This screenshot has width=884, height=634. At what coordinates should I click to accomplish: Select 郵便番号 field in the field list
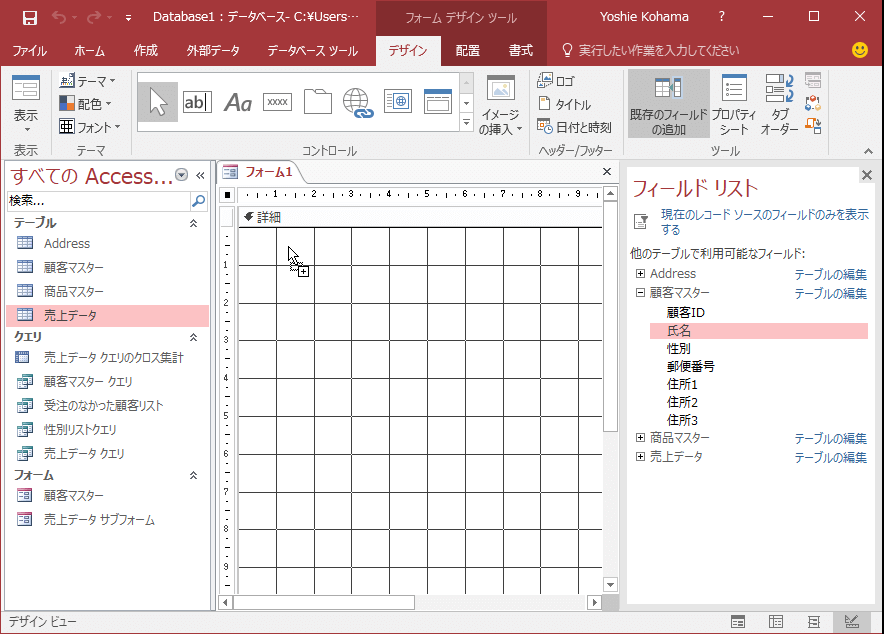click(690, 367)
